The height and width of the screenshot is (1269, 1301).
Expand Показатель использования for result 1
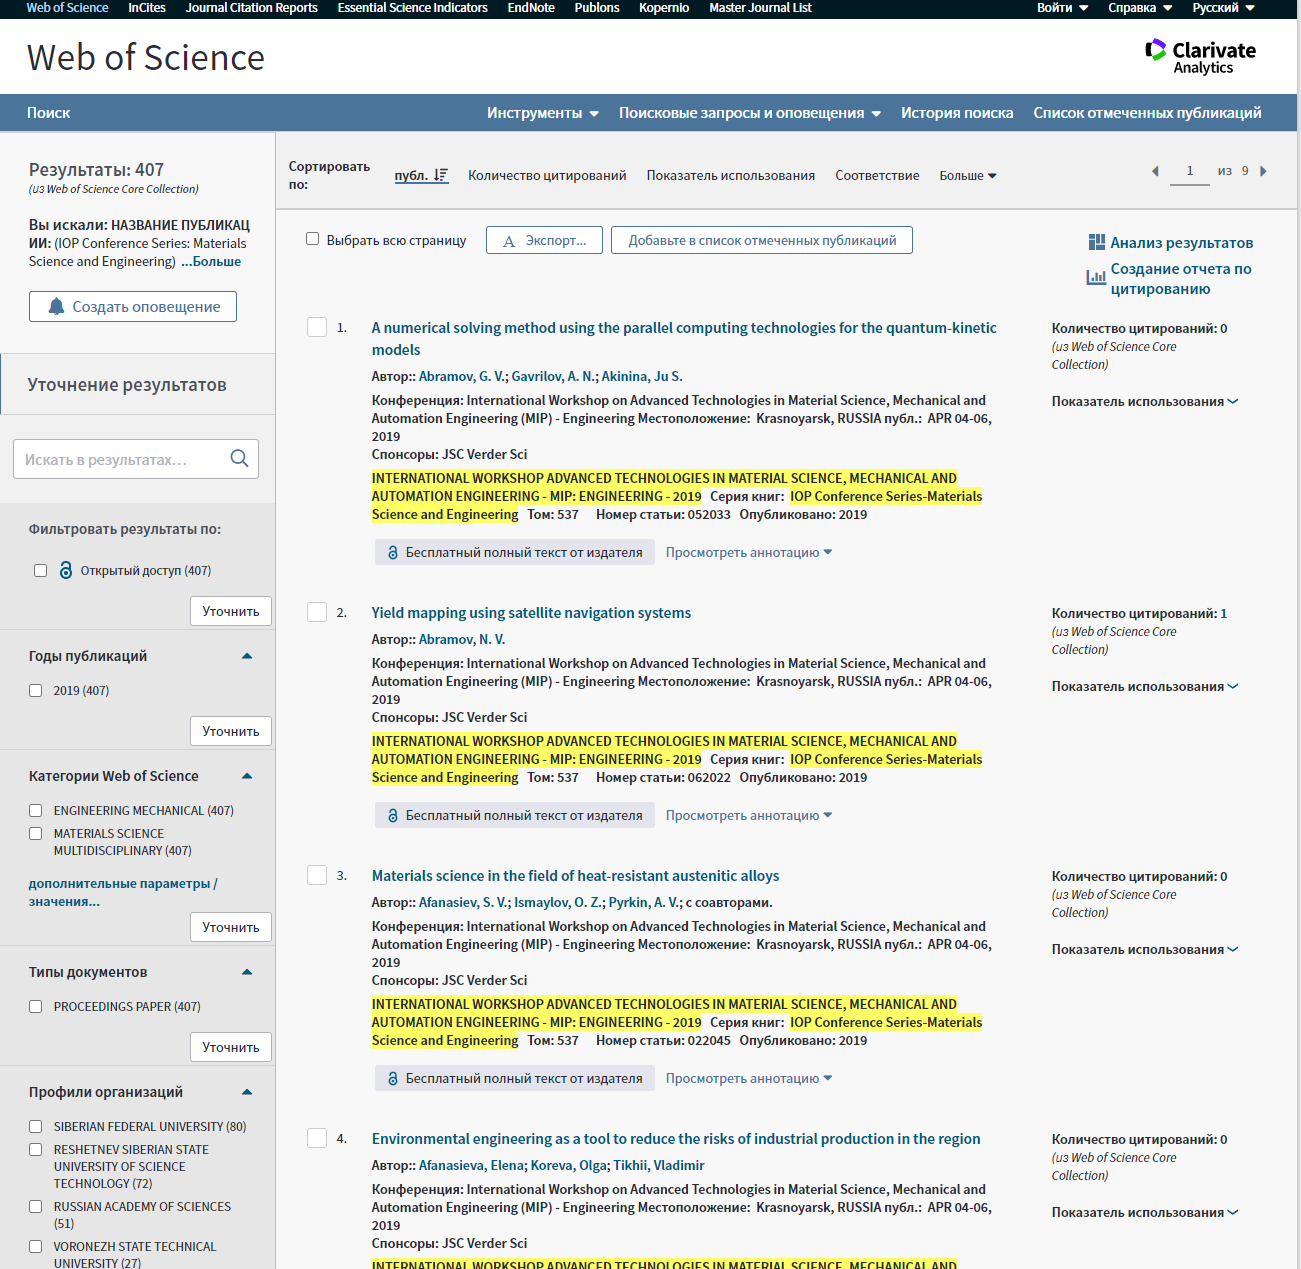click(1145, 401)
